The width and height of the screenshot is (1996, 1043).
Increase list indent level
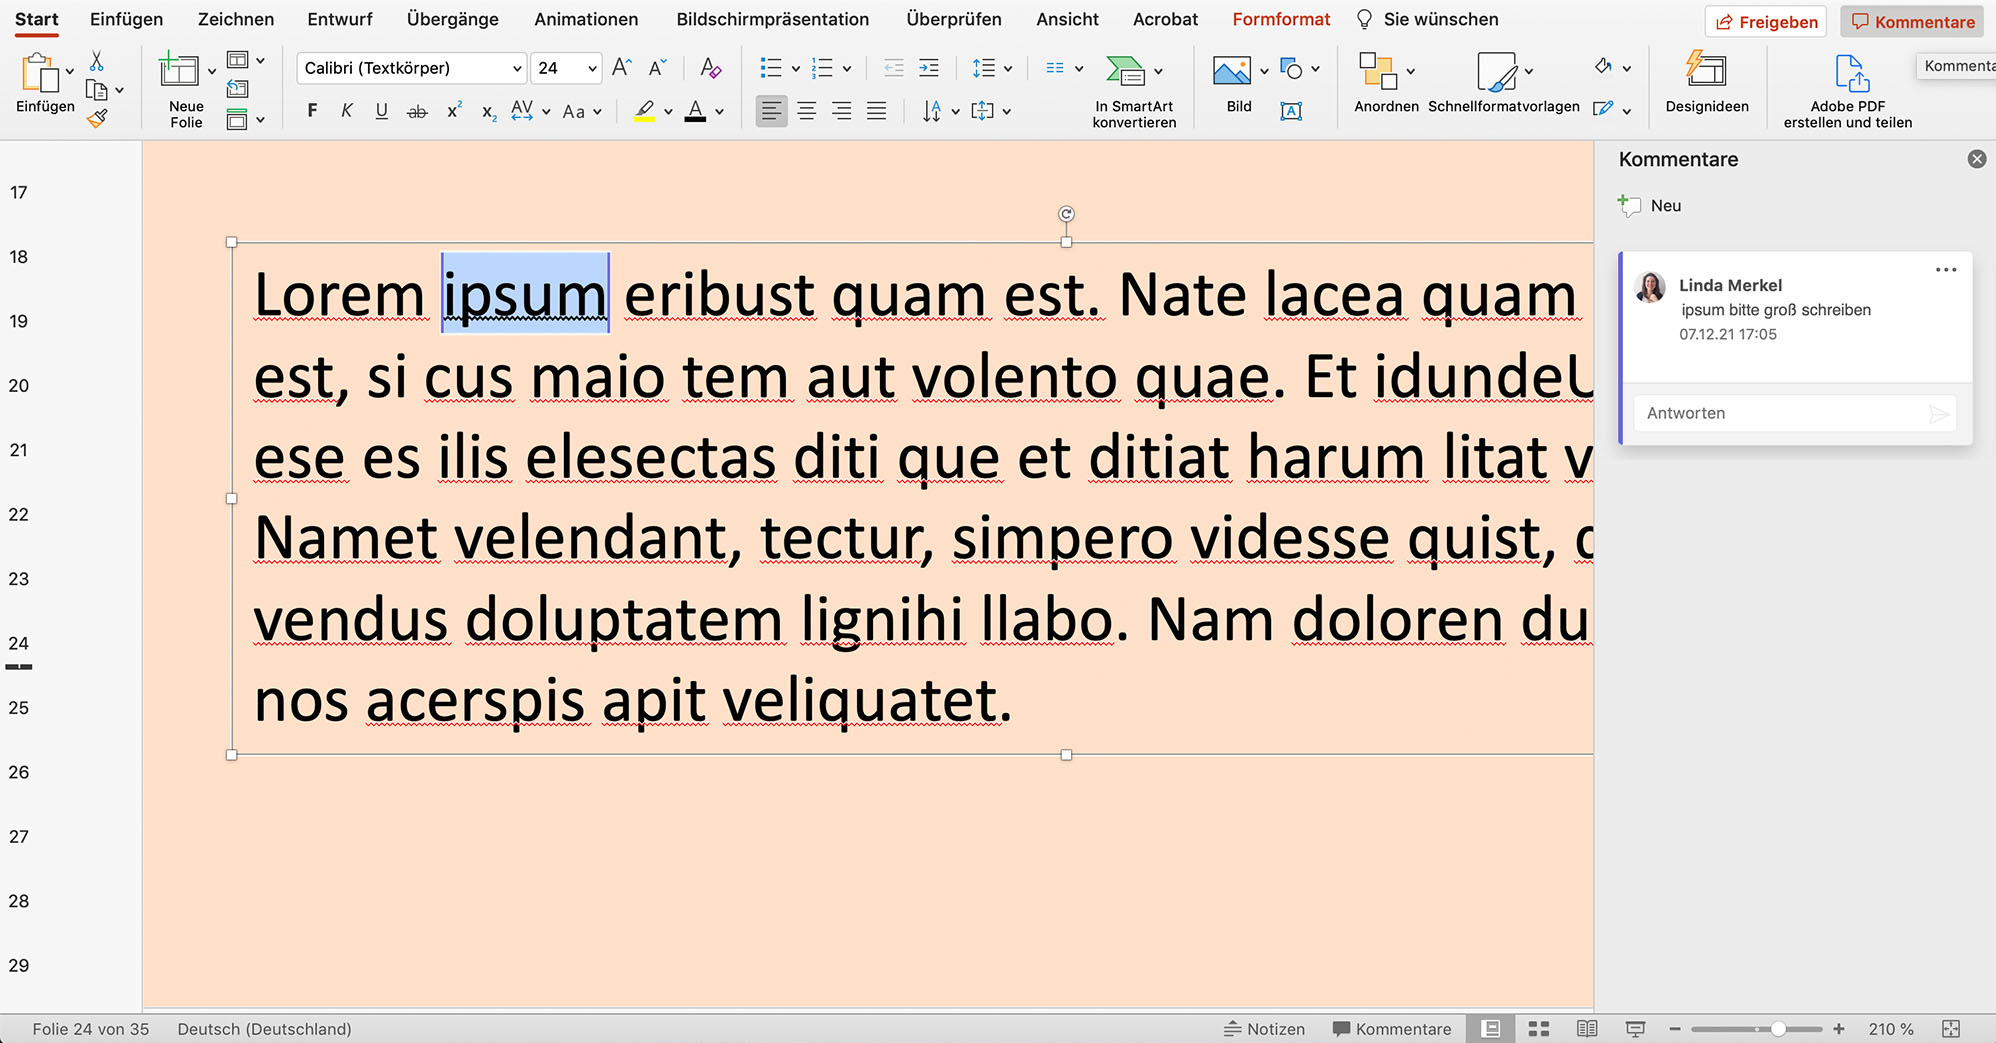pyautogui.click(x=929, y=68)
